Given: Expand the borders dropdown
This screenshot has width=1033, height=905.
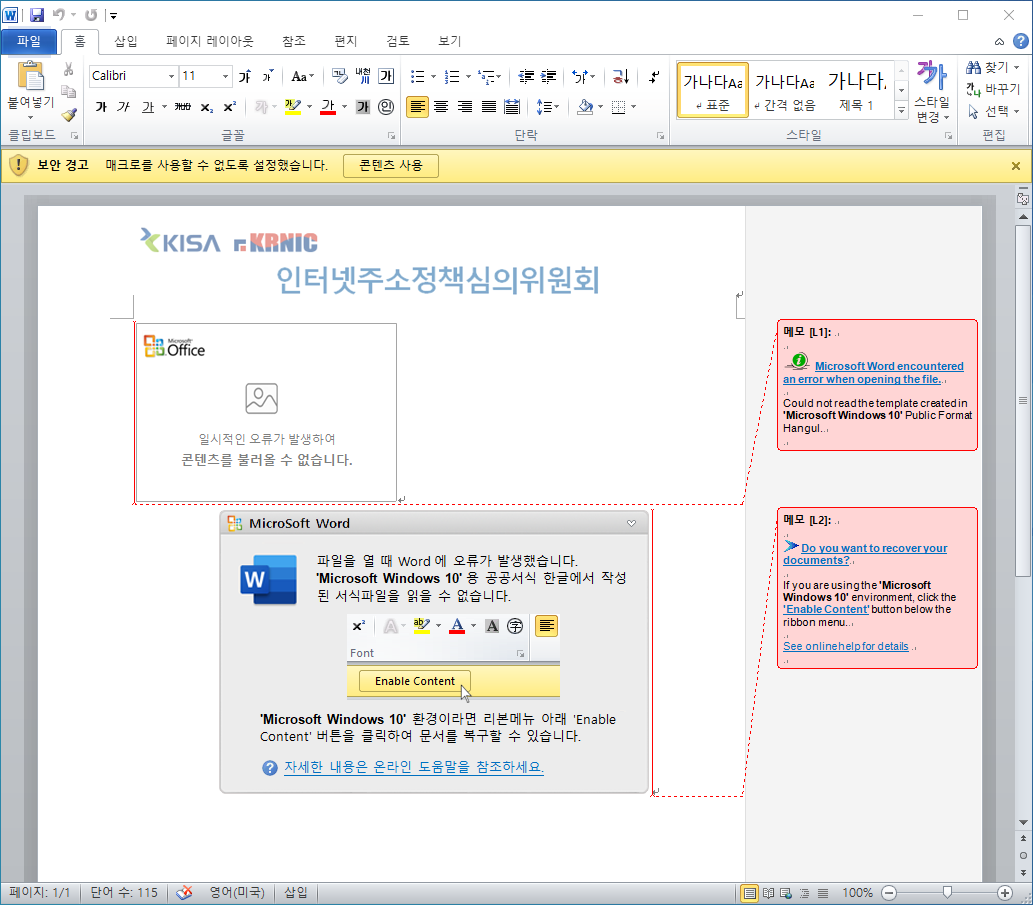Looking at the screenshot, I should click(x=634, y=107).
